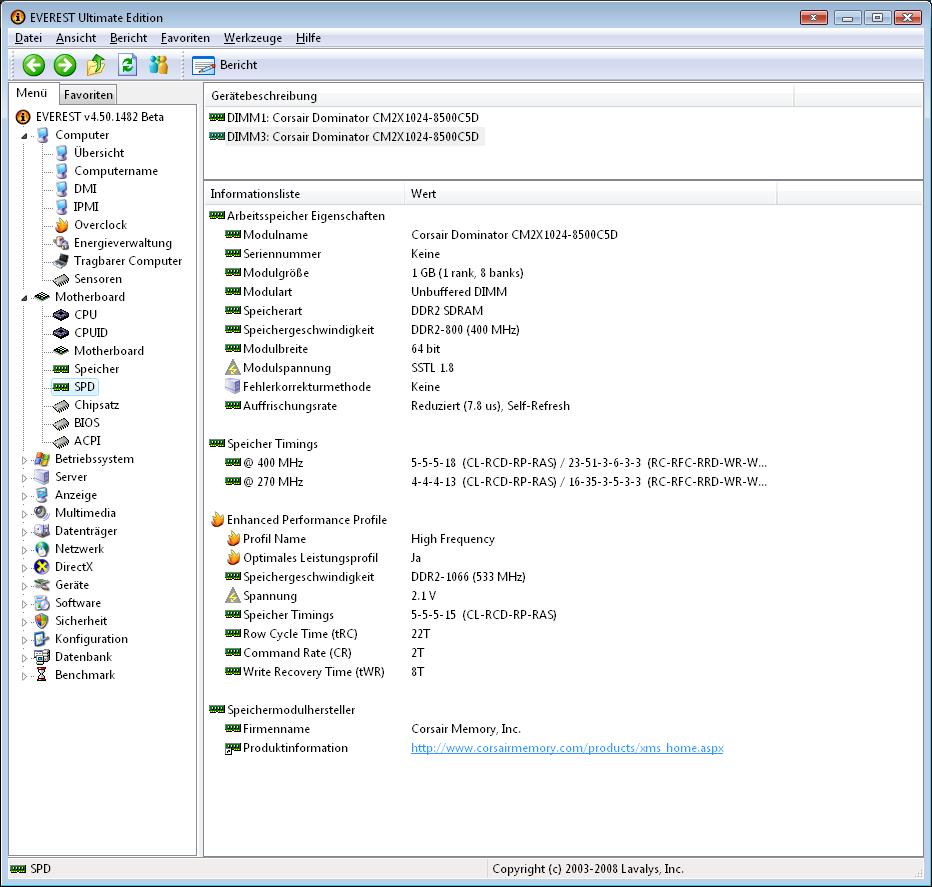The image size is (932, 887).
Task: Open the Werkzeuge menu
Action: pyautogui.click(x=253, y=38)
